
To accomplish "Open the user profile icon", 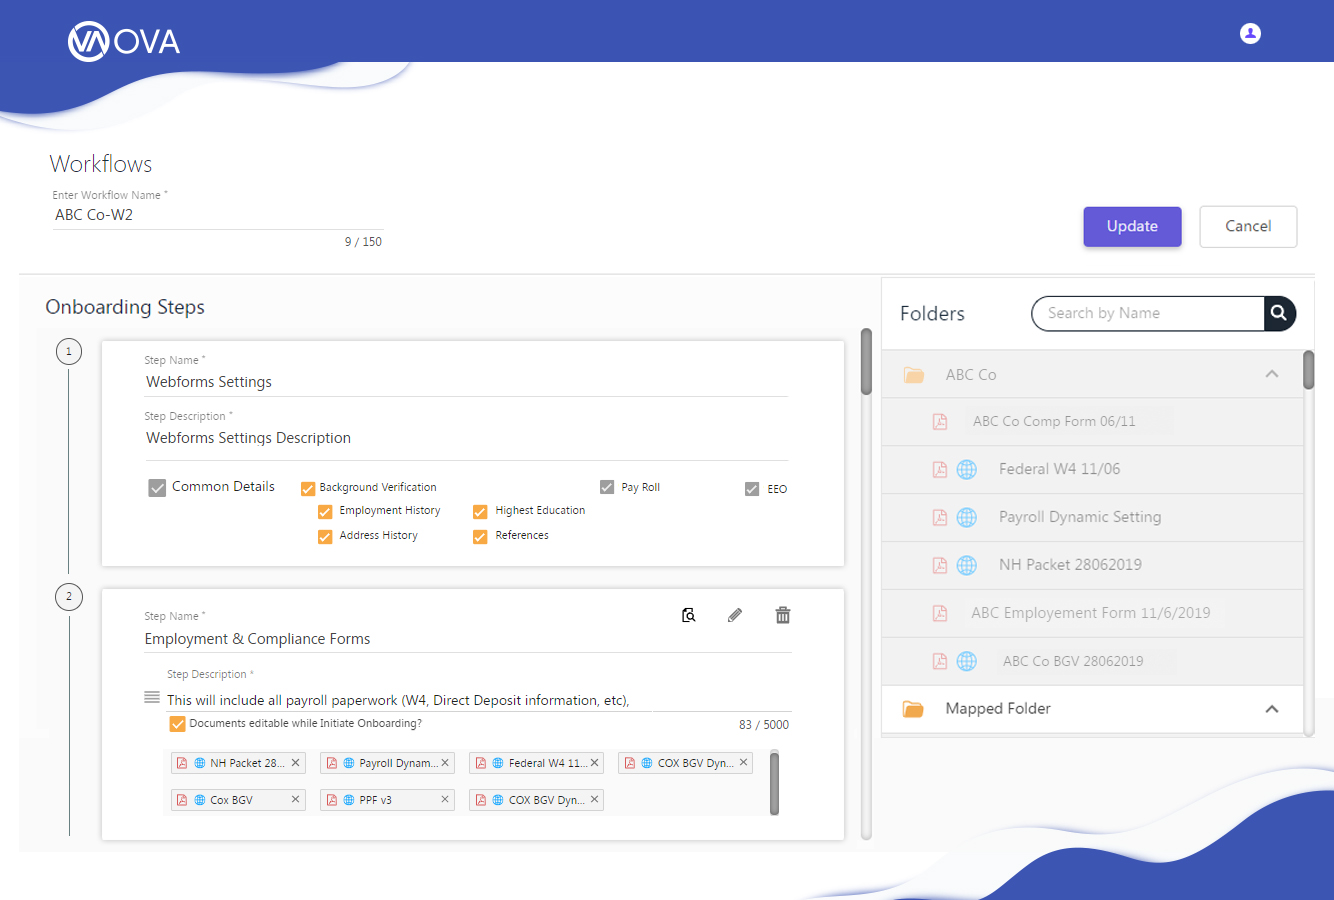I will [x=1250, y=33].
